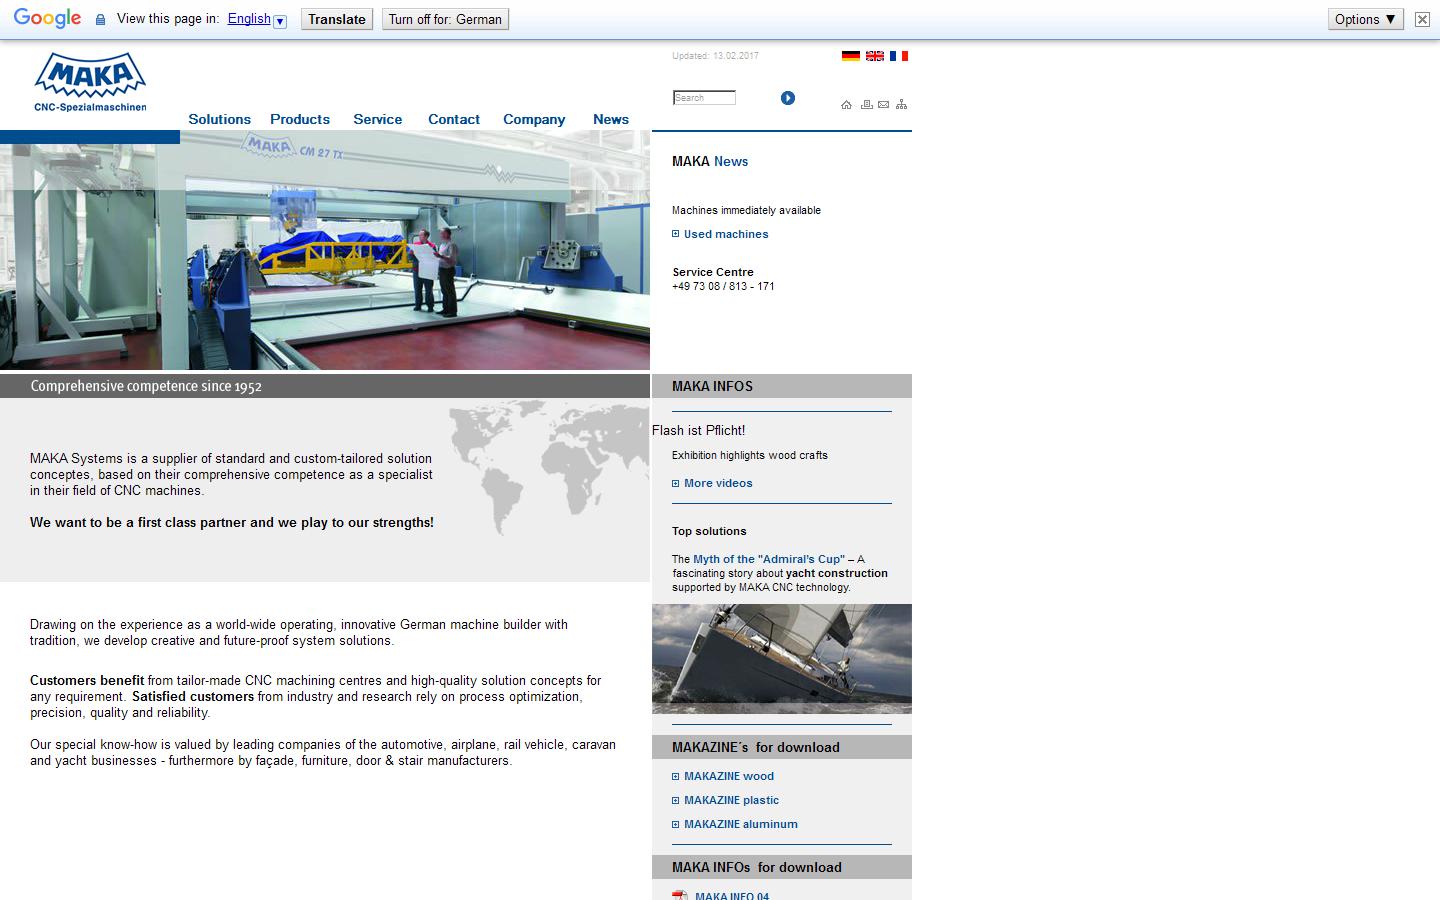The image size is (1440, 900).
Task: Switch site language using the German flag
Action: 851,56
